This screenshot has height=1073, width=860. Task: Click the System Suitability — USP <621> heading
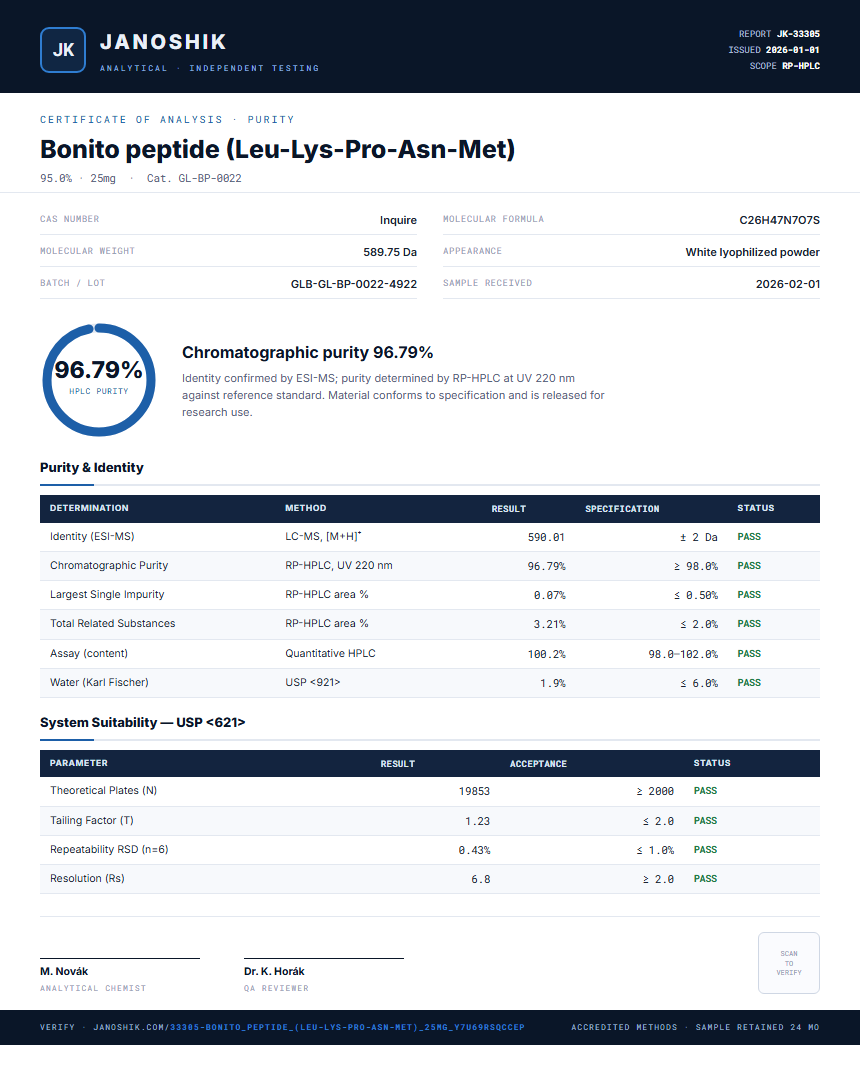click(x=142, y=723)
